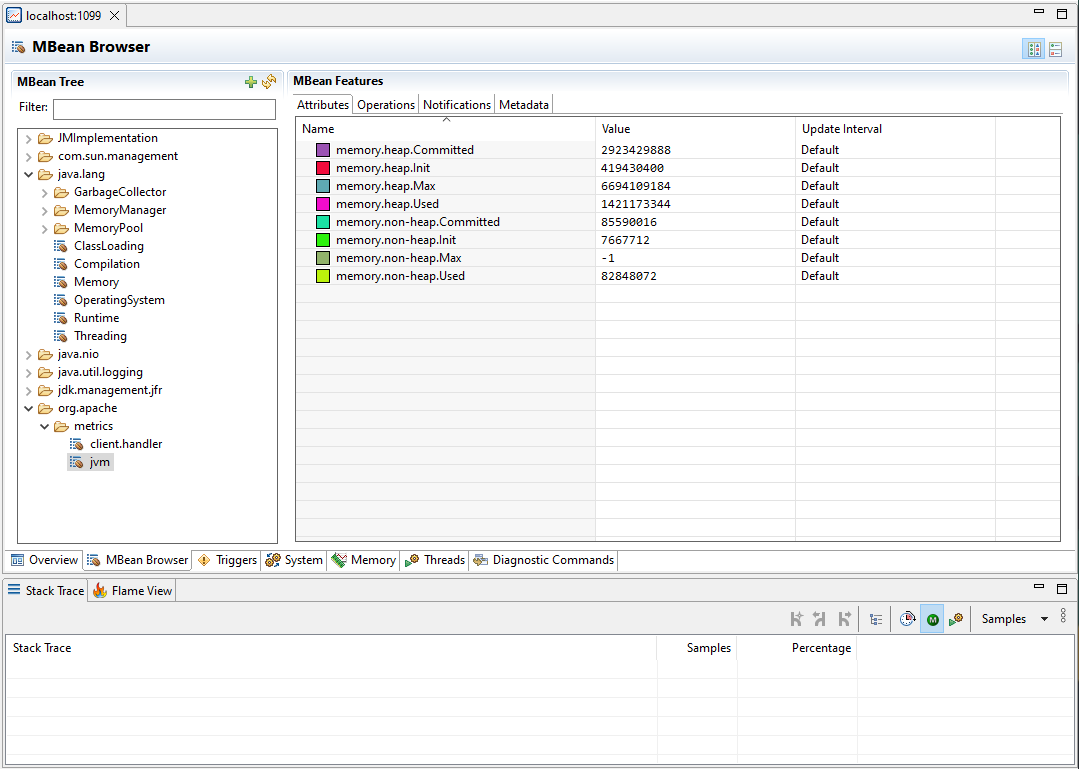The height and width of the screenshot is (769, 1079).
Task: Click the thread settings icon
Action: (x=955, y=618)
